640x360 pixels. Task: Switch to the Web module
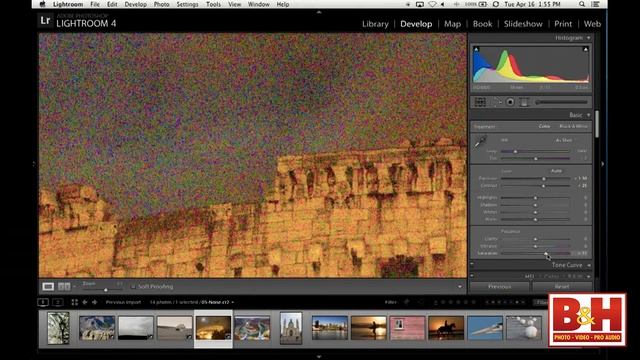tap(592, 24)
